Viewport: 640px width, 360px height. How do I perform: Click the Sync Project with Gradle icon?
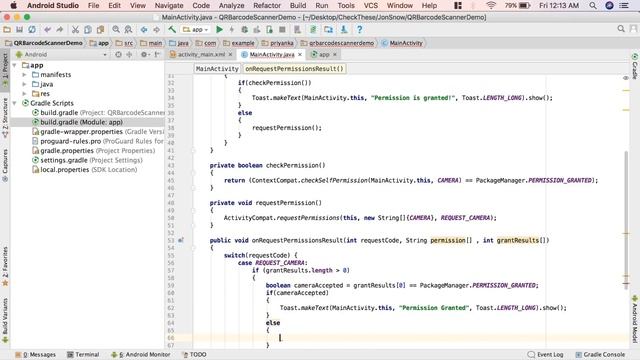click(313, 29)
